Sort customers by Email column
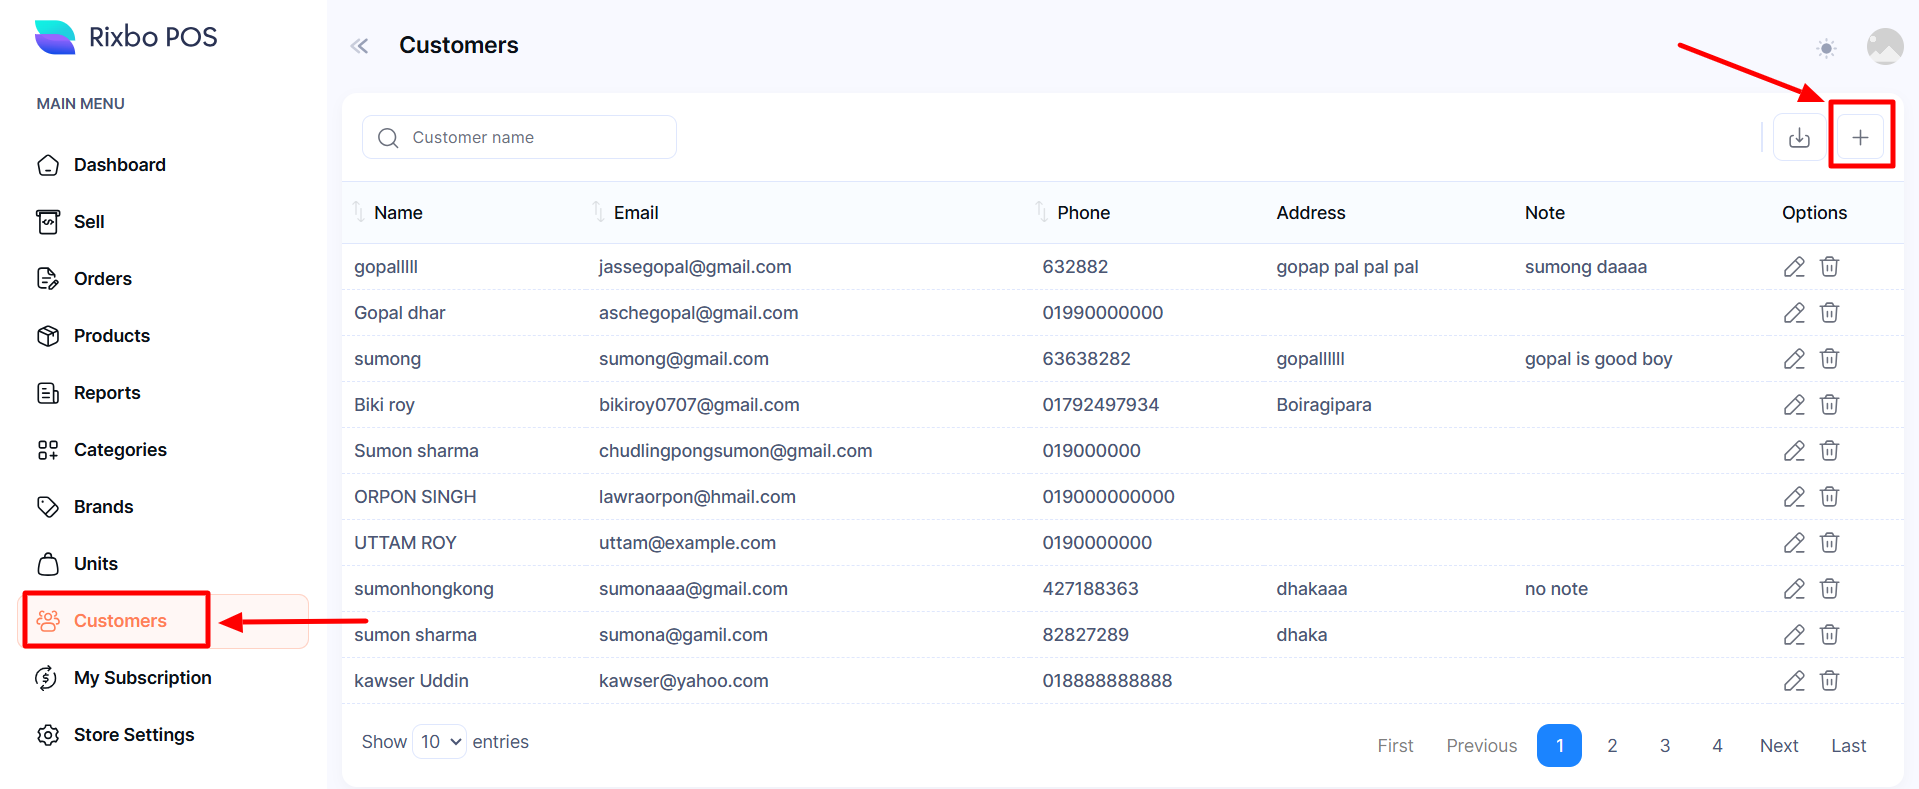Viewport: 1919px width, 789px height. [x=635, y=213]
